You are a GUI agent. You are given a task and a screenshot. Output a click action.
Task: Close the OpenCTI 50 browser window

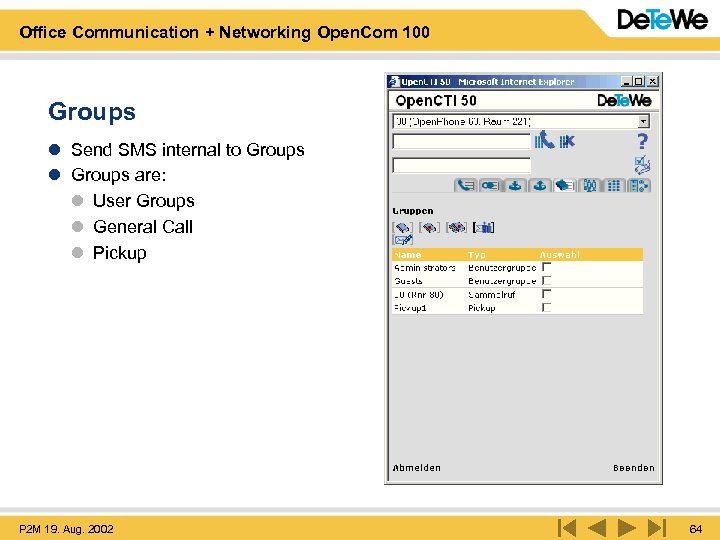click(x=652, y=82)
